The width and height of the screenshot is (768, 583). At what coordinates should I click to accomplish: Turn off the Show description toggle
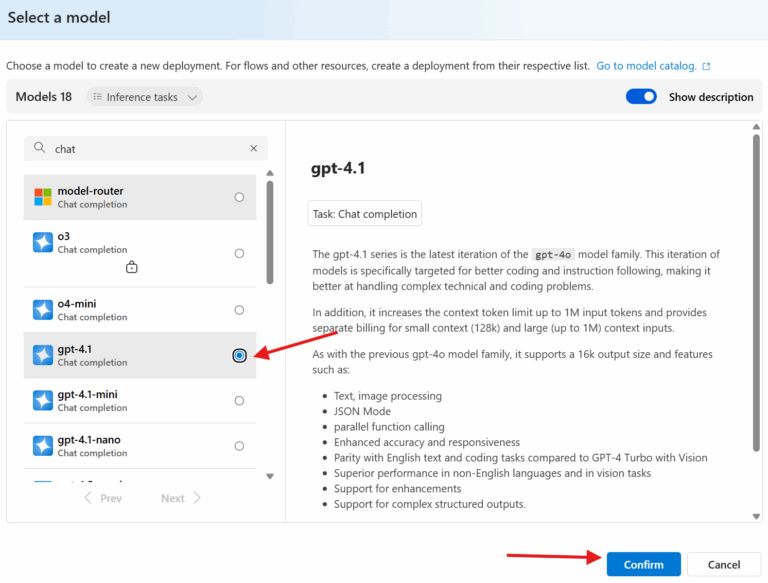(x=641, y=97)
